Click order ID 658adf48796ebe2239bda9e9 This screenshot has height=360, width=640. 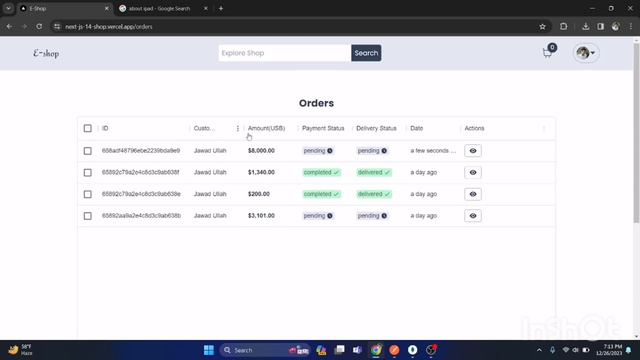141,151
